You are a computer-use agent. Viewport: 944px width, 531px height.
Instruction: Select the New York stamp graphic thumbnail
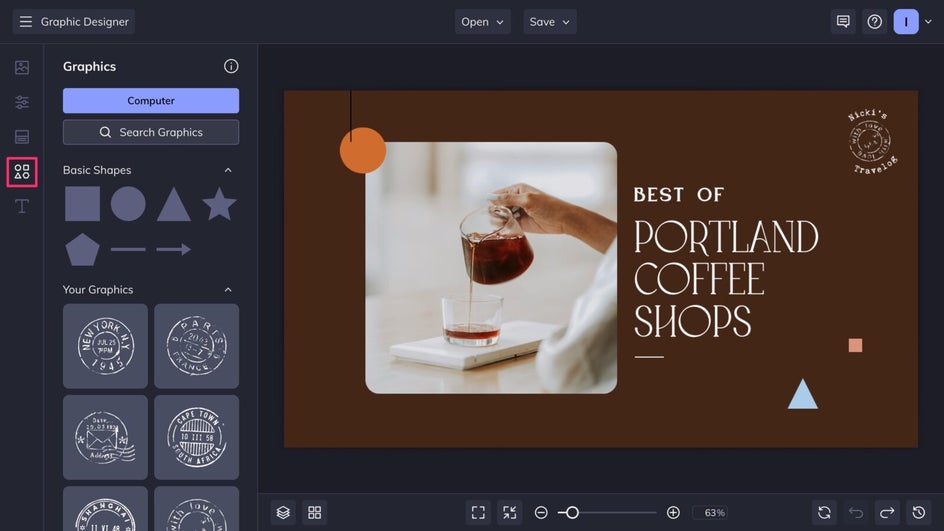click(x=105, y=346)
